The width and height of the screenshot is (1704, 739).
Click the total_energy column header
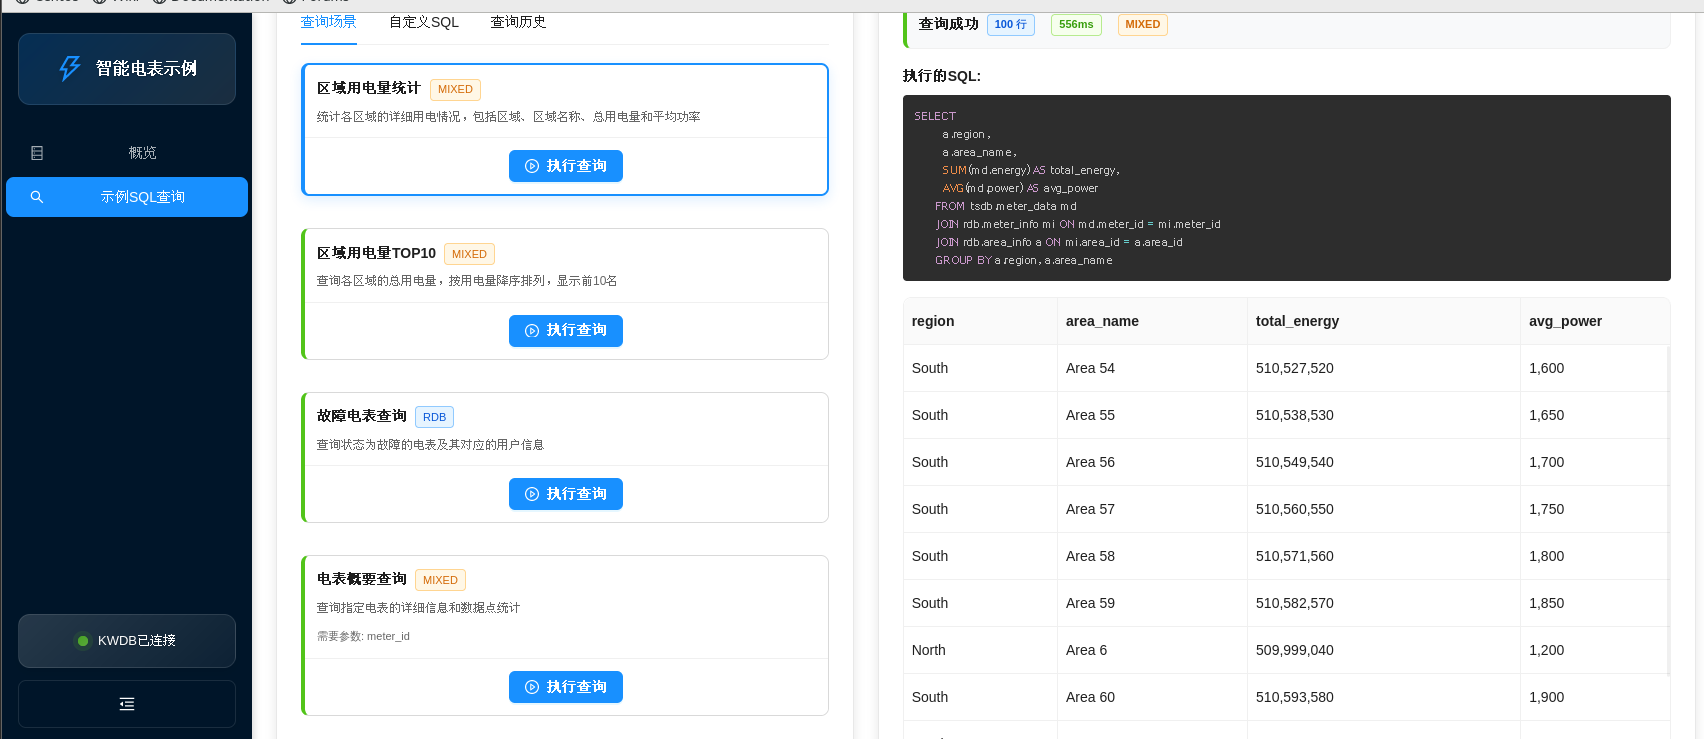(1383, 321)
